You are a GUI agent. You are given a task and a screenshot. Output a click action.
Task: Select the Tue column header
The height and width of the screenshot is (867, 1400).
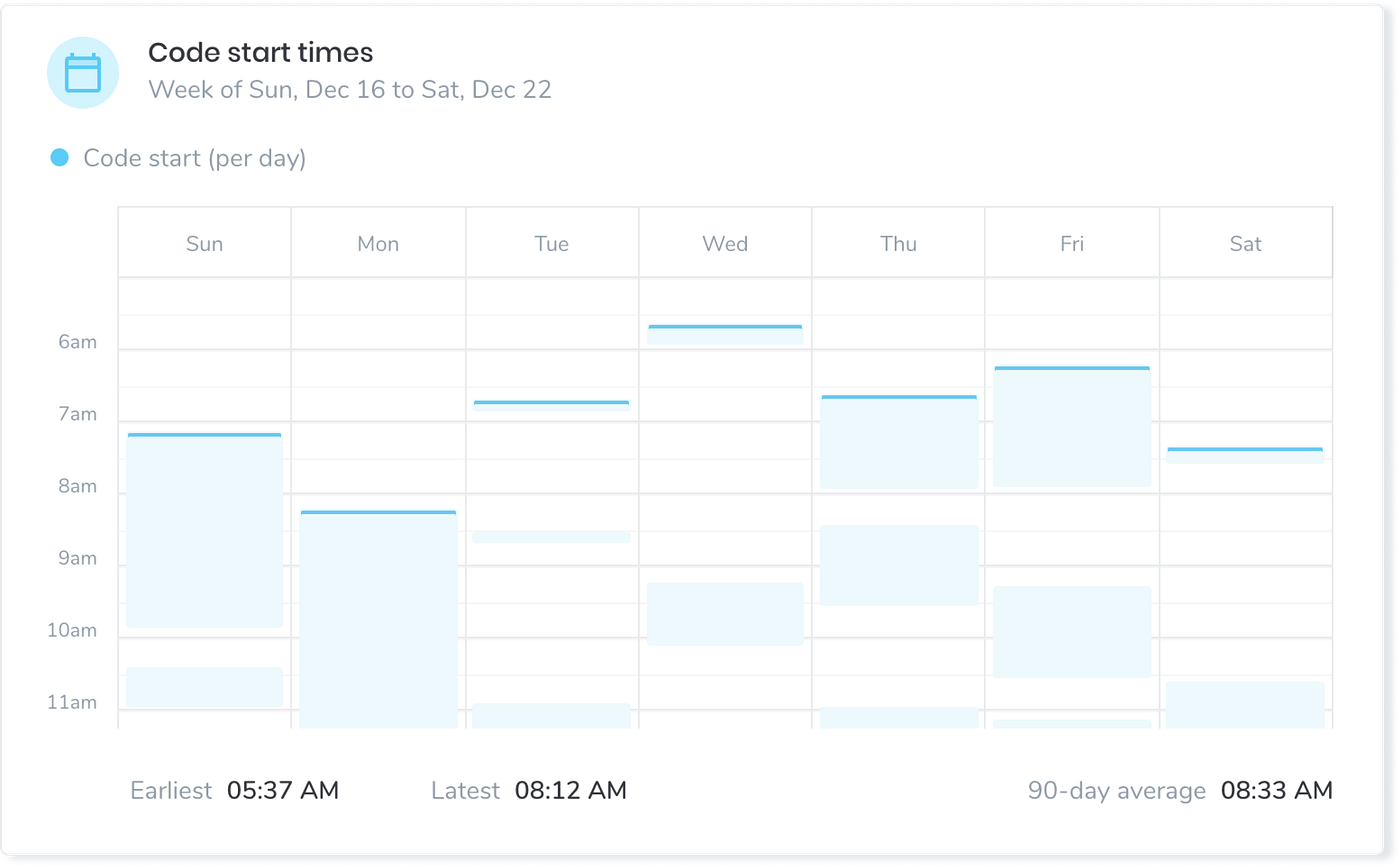click(x=552, y=243)
